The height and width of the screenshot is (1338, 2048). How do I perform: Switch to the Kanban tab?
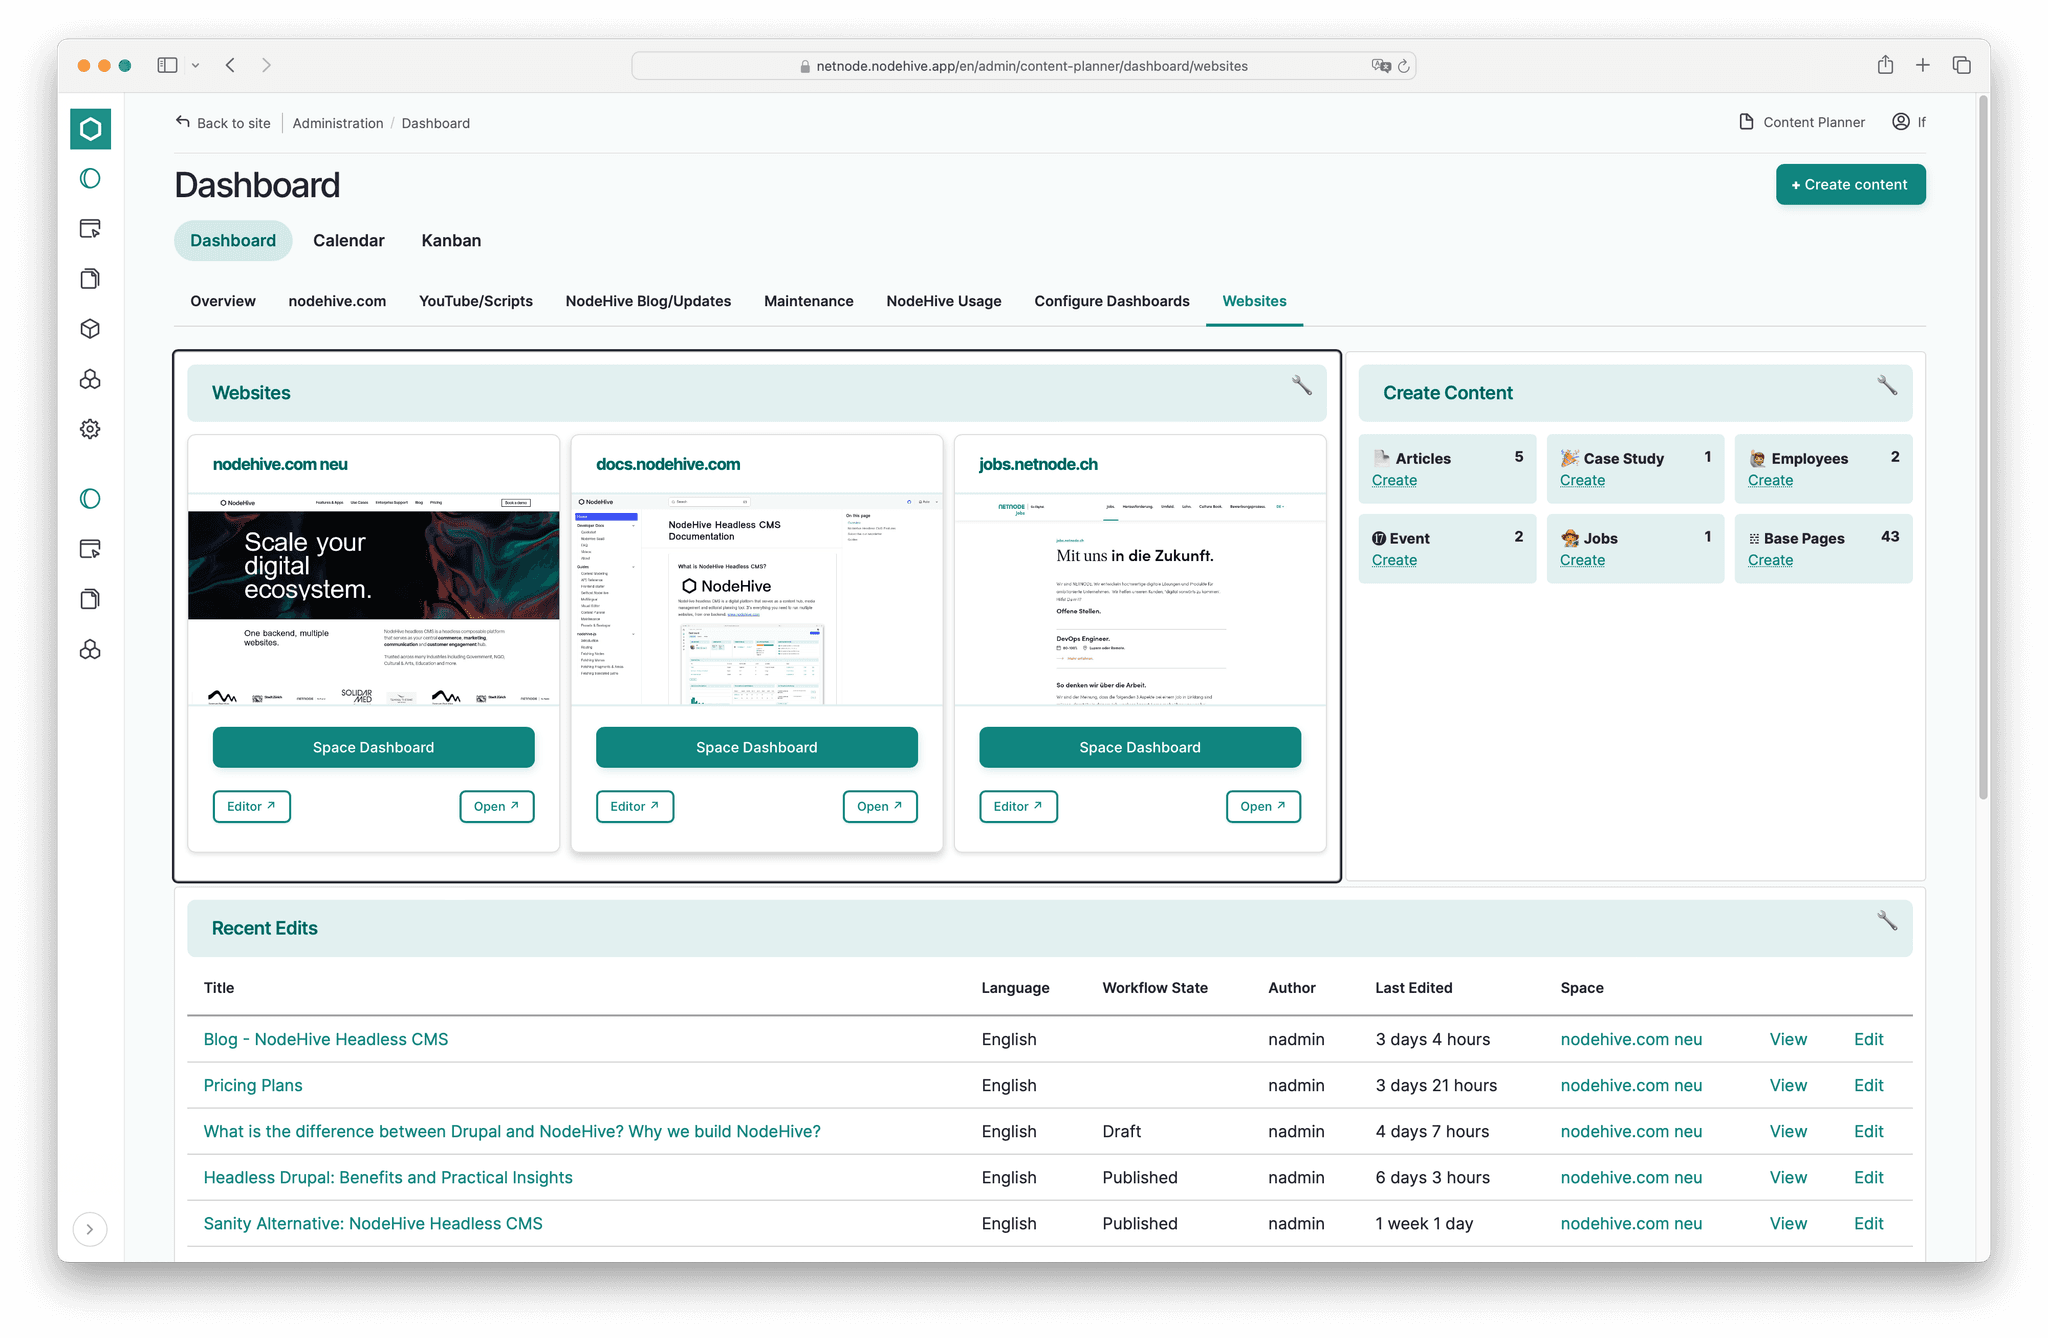451,241
